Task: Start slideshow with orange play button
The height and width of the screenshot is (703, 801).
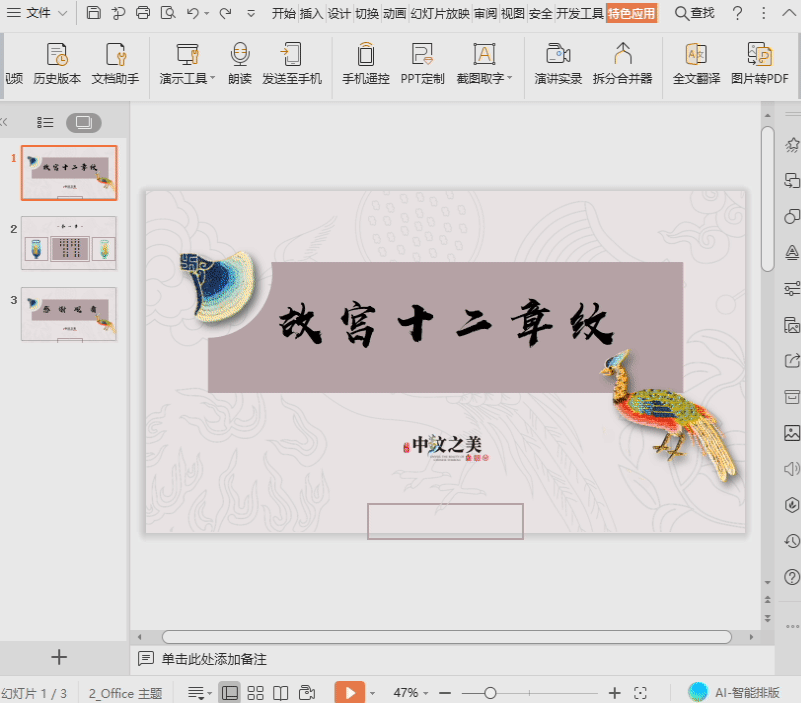Action: coord(350,693)
